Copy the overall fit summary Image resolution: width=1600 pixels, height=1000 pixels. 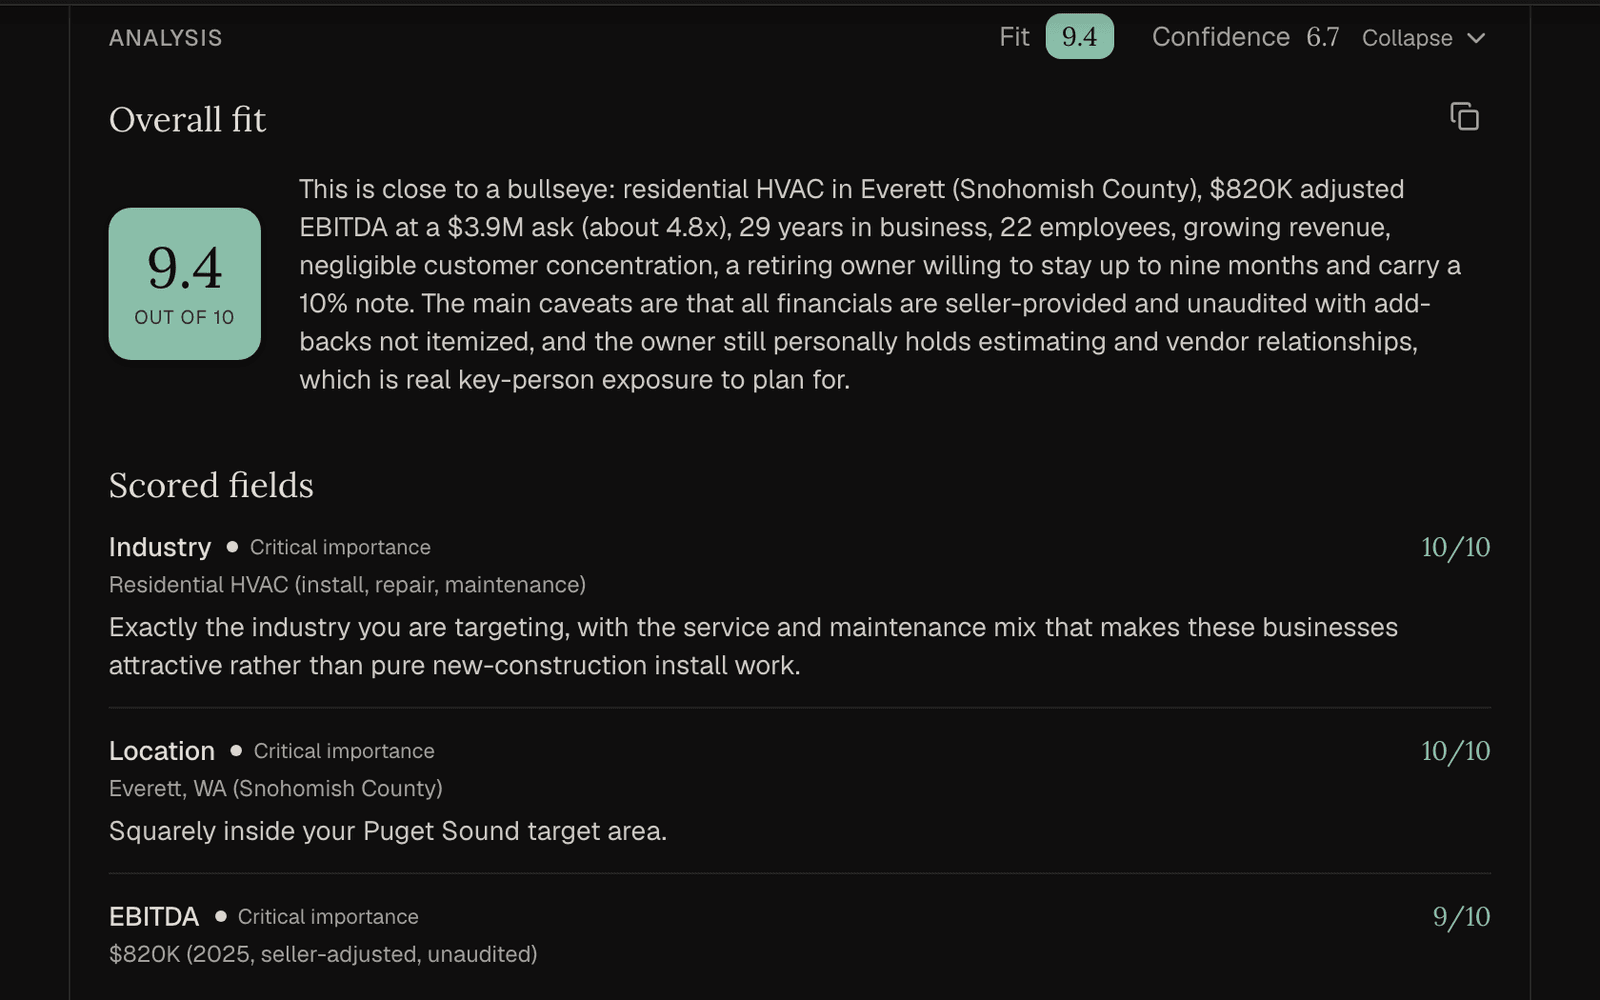[x=1464, y=117]
